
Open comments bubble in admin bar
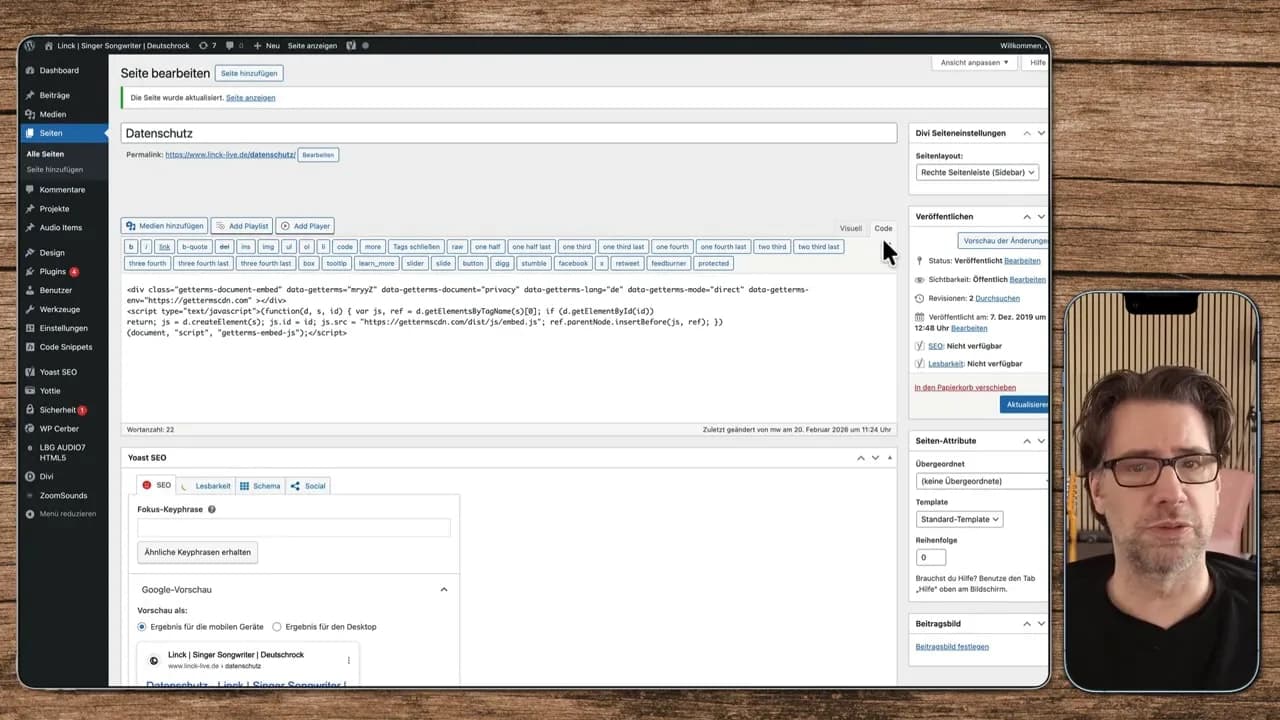tap(233, 46)
